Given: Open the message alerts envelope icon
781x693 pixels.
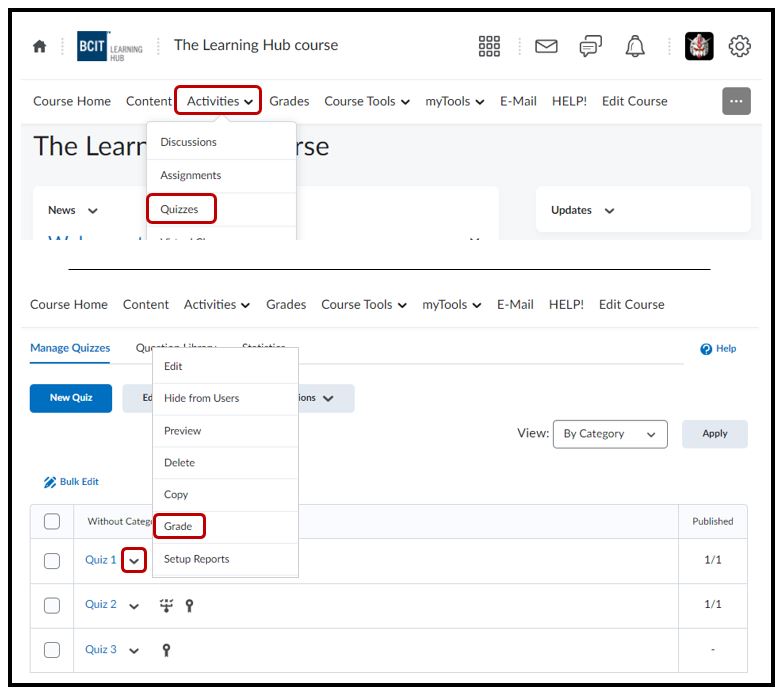Looking at the screenshot, I should [546, 46].
